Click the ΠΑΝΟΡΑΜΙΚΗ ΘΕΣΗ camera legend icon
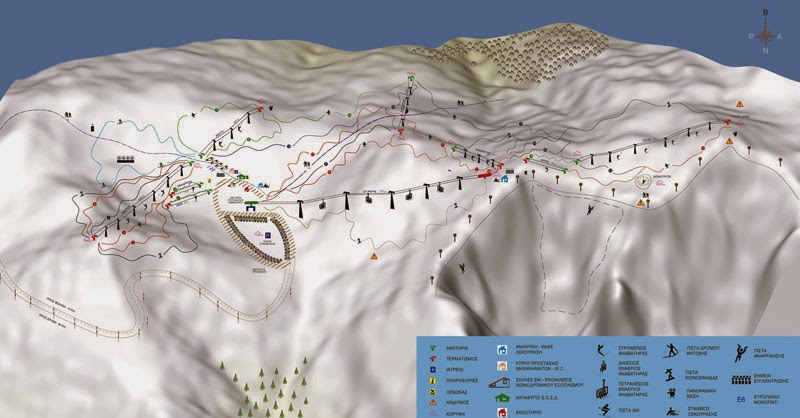The height and width of the screenshot is (418, 800). 669,392
